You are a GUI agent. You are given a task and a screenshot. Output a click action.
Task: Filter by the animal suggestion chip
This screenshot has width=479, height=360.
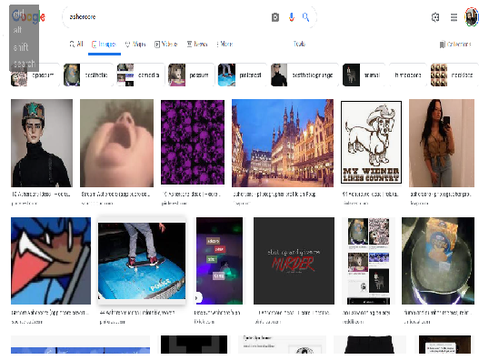(x=363, y=75)
